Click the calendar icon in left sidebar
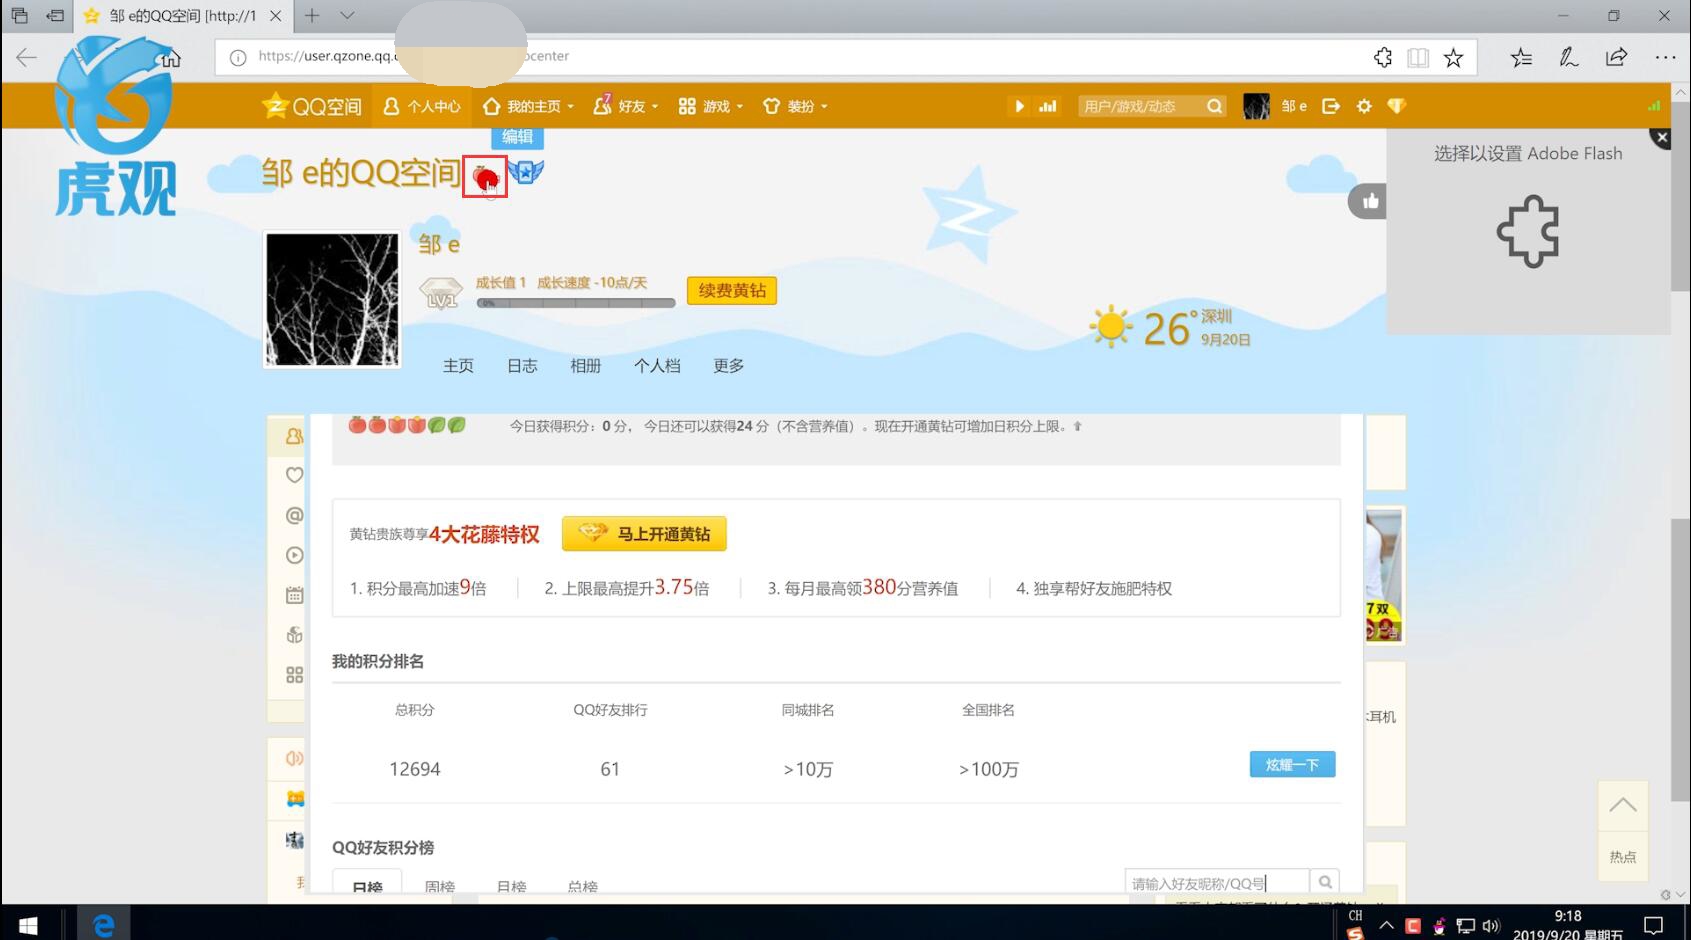Viewport: 1691px width, 940px height. click(x=294, y=595)
